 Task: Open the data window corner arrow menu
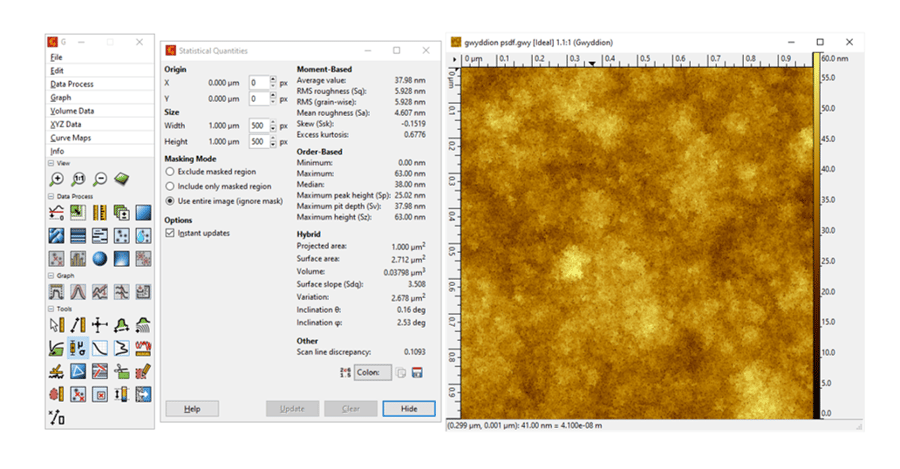tap(455, 59)
